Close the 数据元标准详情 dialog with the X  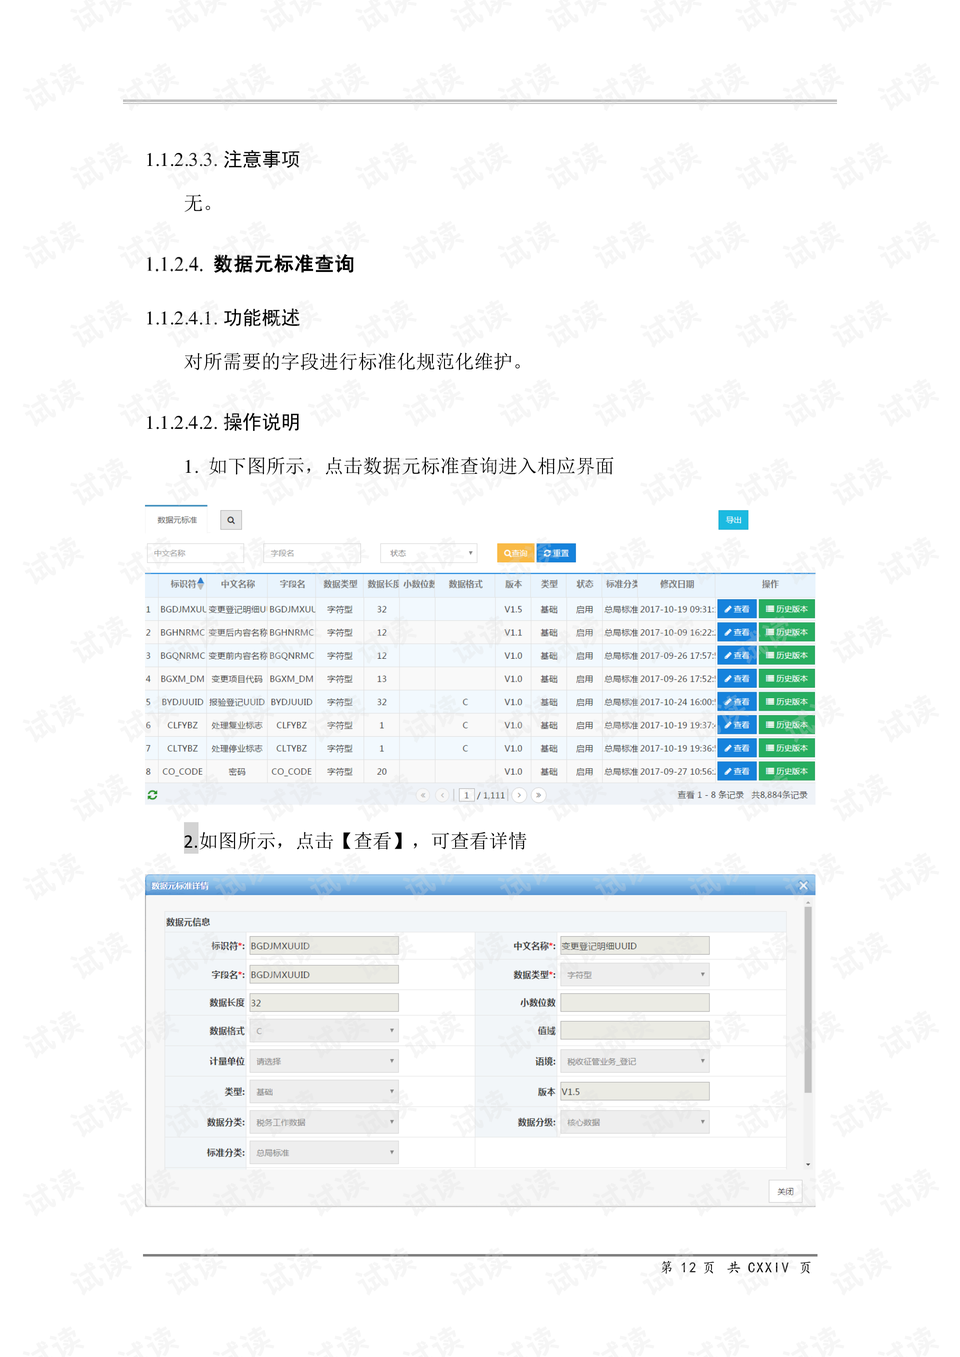coord(803,885)
